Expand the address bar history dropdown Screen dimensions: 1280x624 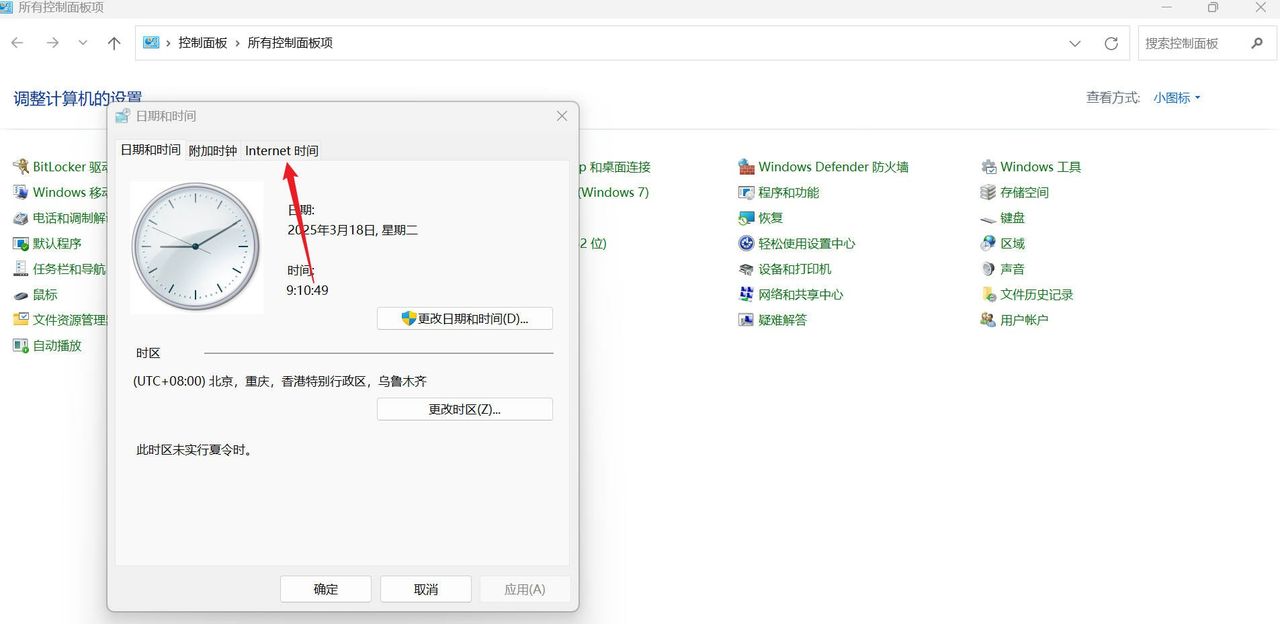coord(1075,43)
